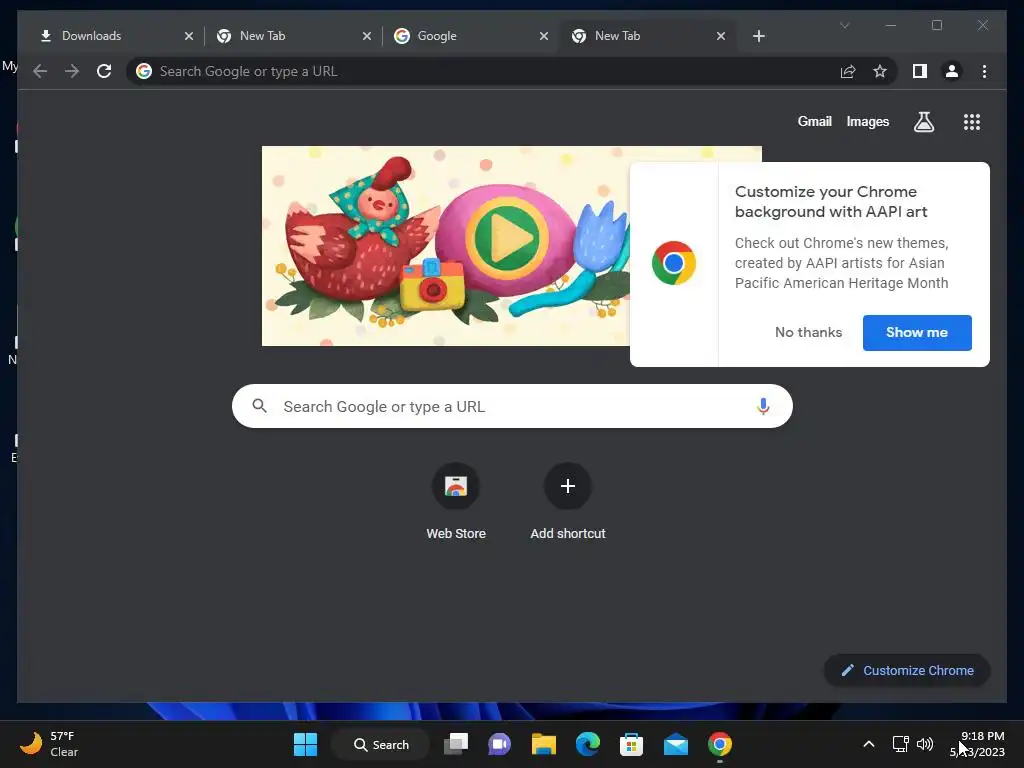The width and height of the screenshot is (1024, 768).
Task: Go forward using the forward arrow
Action: click(x=72, y=71)
